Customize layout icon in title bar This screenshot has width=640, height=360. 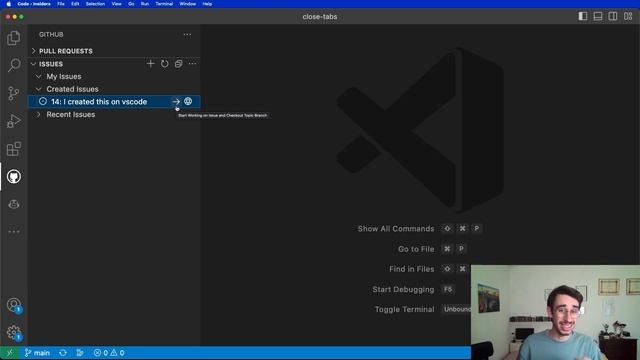click(628, 16)
